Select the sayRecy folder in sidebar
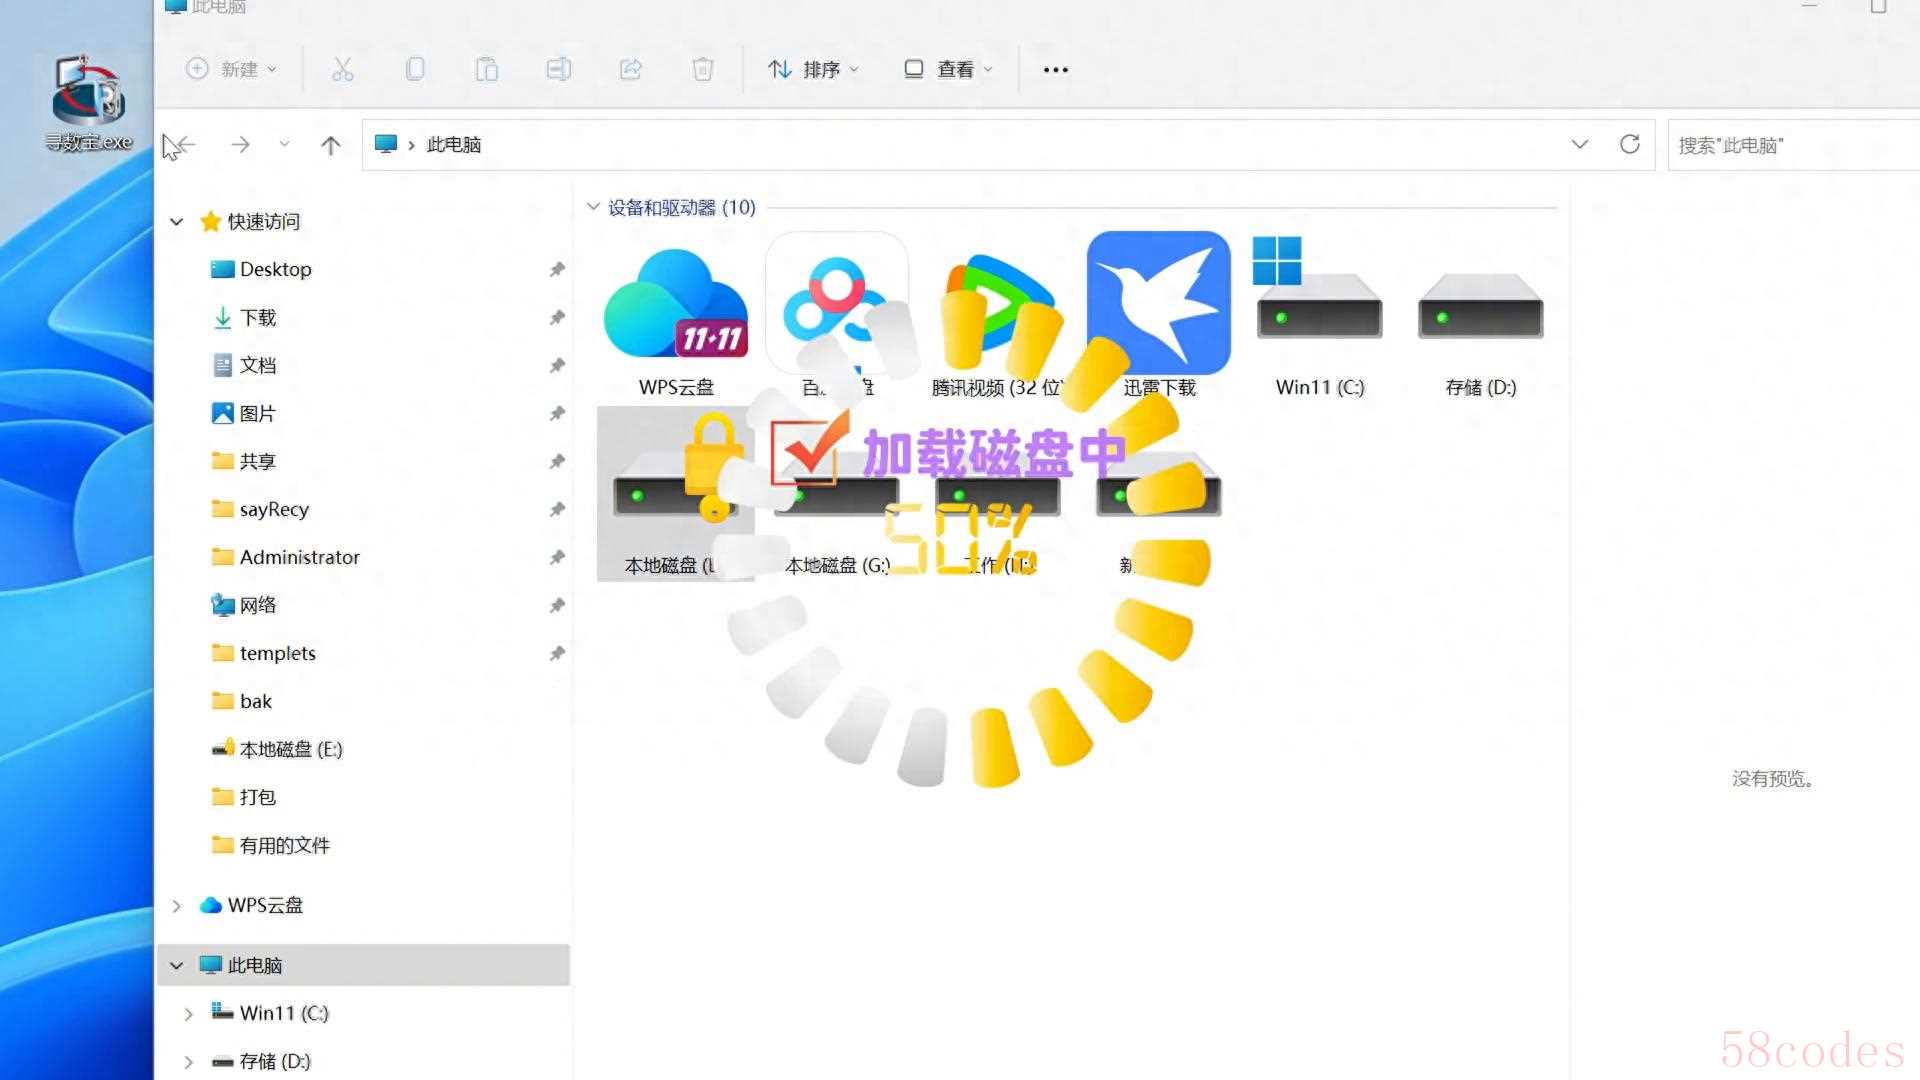This screenshot has height=1080, width=1920. tap(274, 509)
